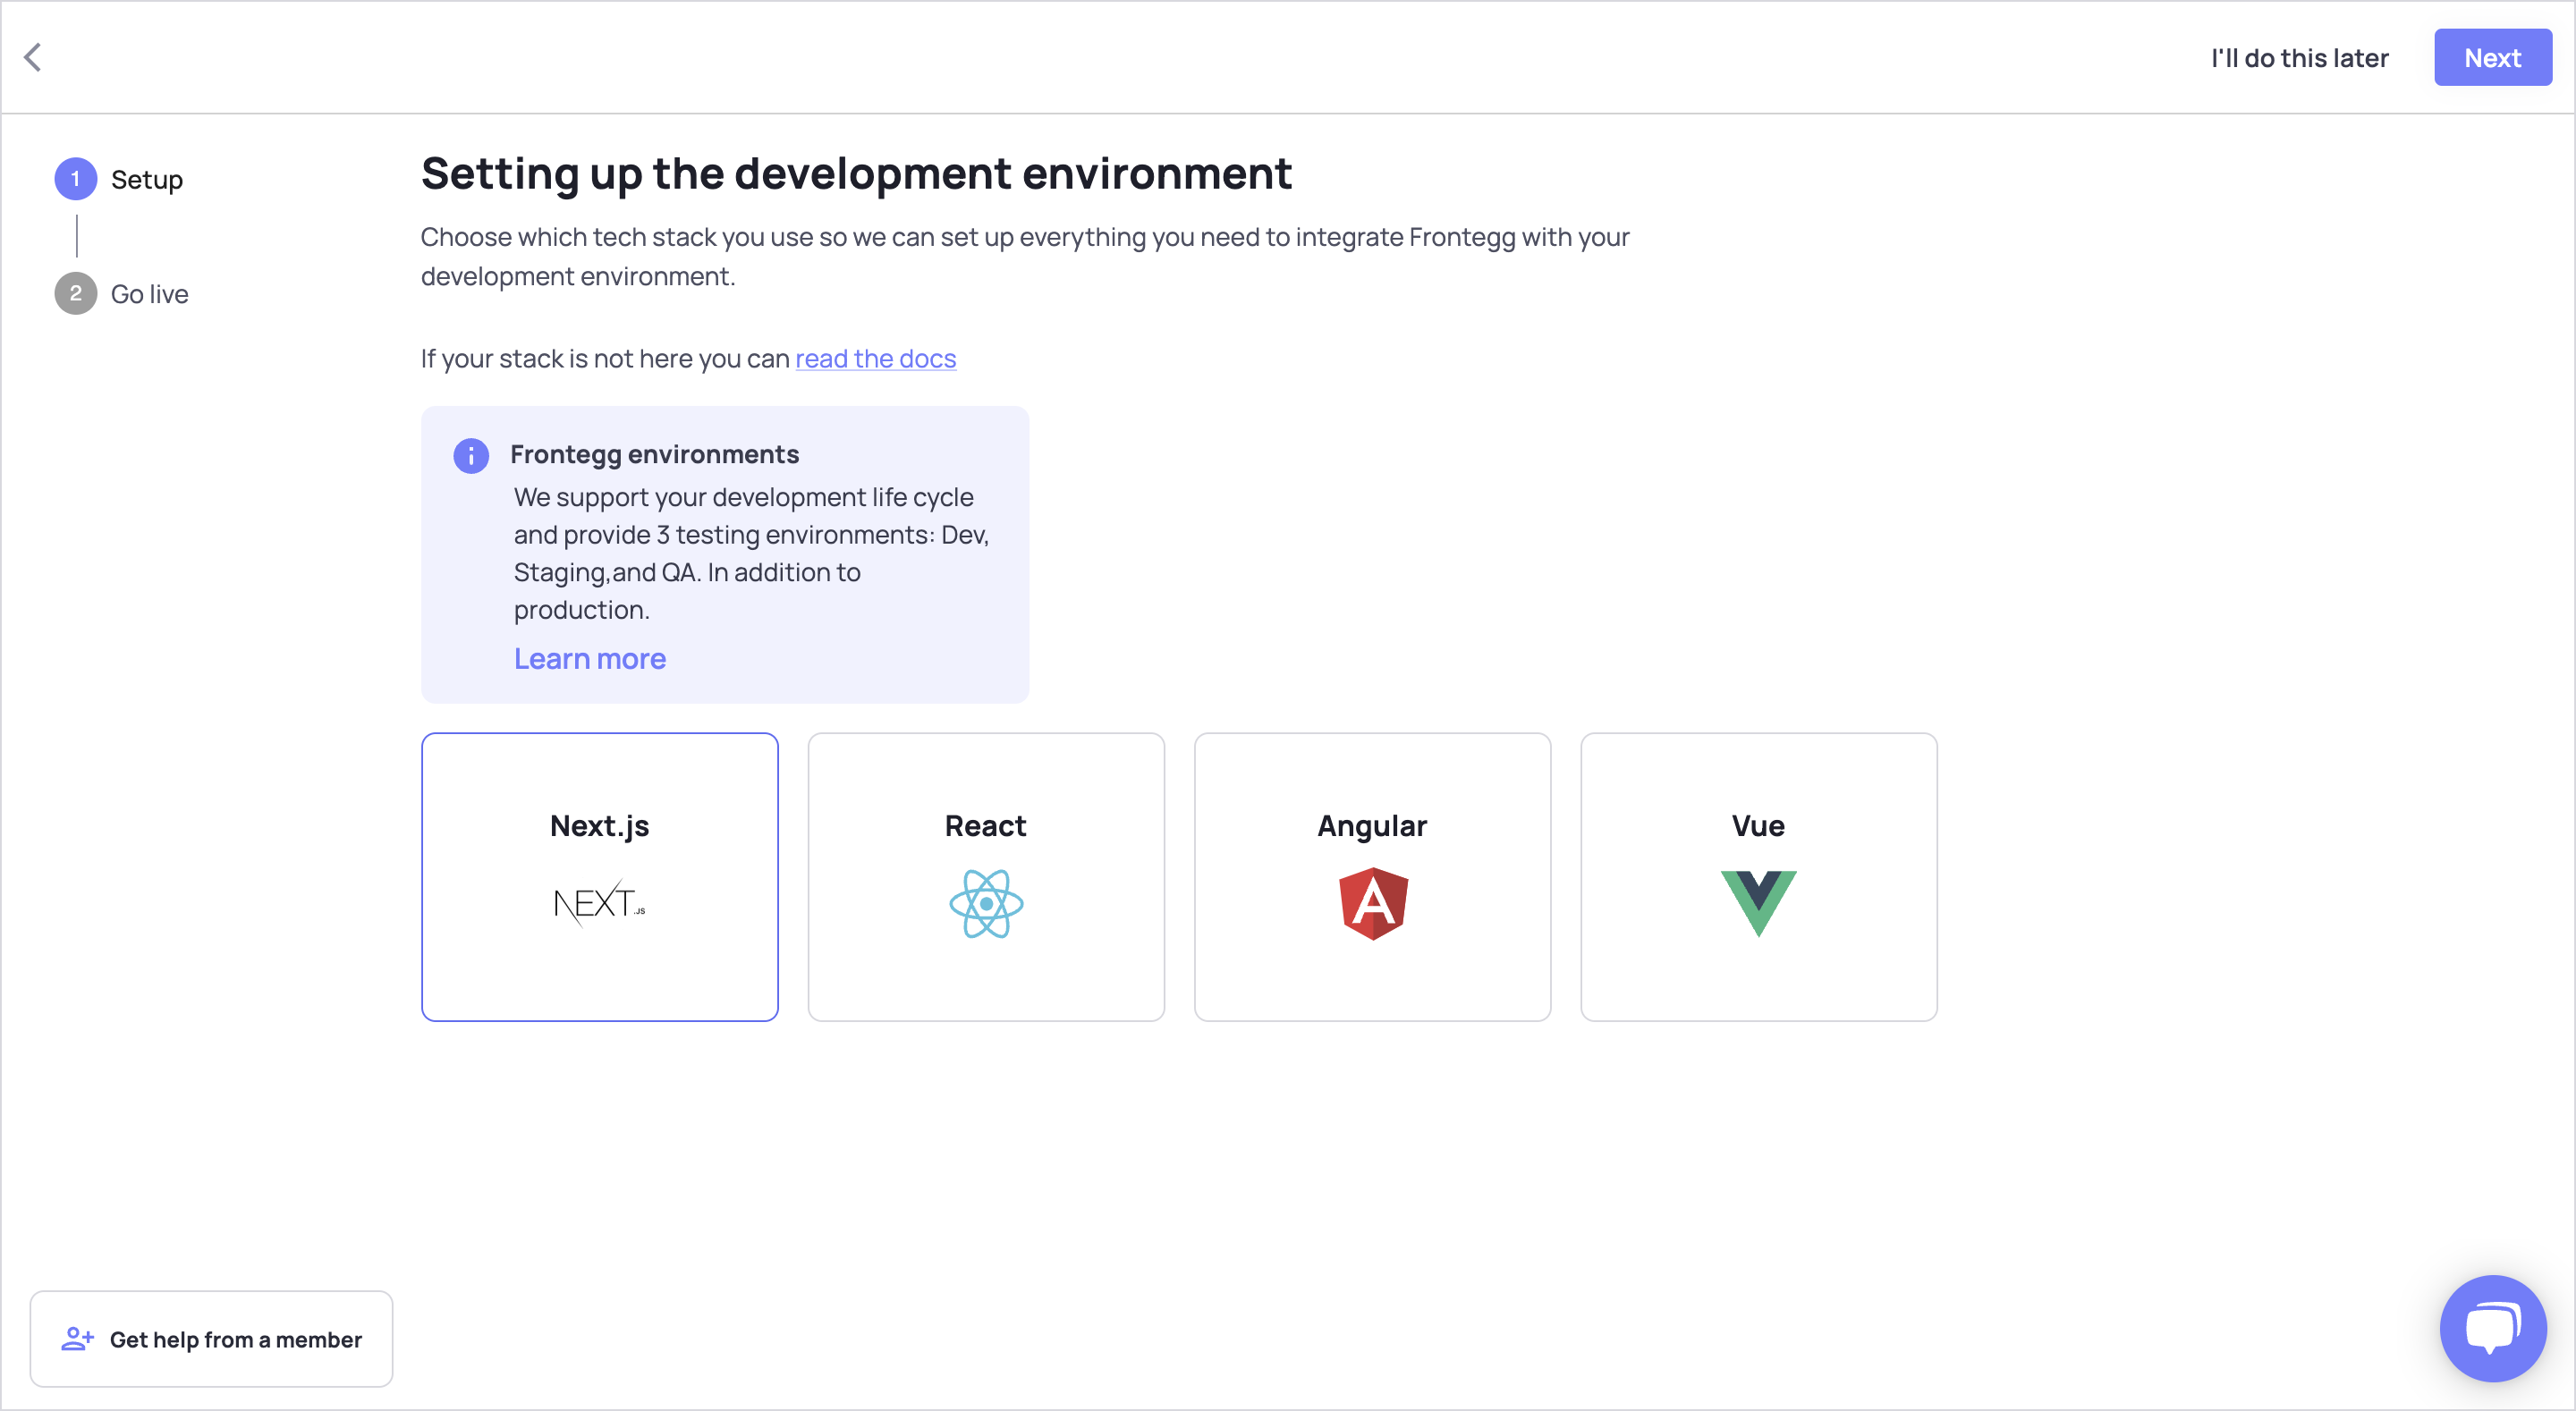Image resolution: width=2576 pixels, height=1411 pixels.
Task: Click the info icon in Frontegg environments
Action: pyautogui.click(x=471, y=455)
